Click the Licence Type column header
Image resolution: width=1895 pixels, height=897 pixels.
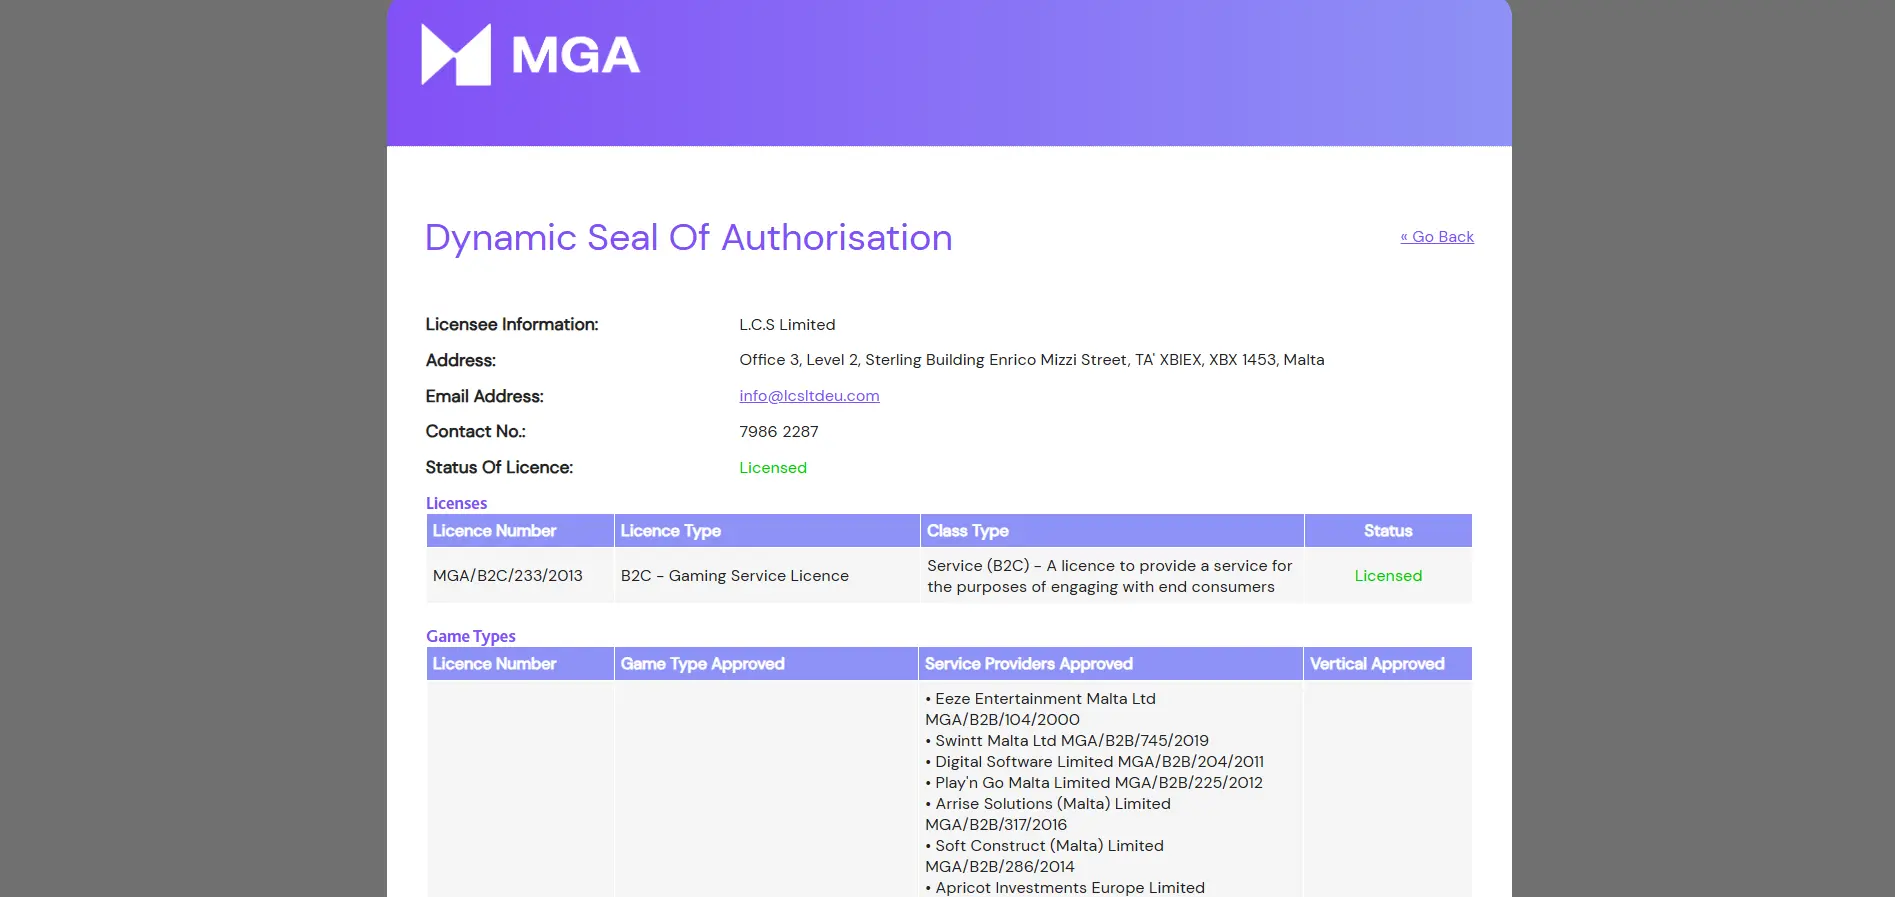[670, 531]
